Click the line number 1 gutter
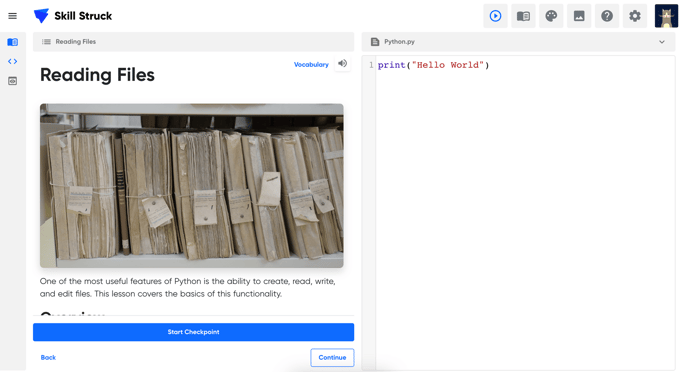 [x=371, y=65]
